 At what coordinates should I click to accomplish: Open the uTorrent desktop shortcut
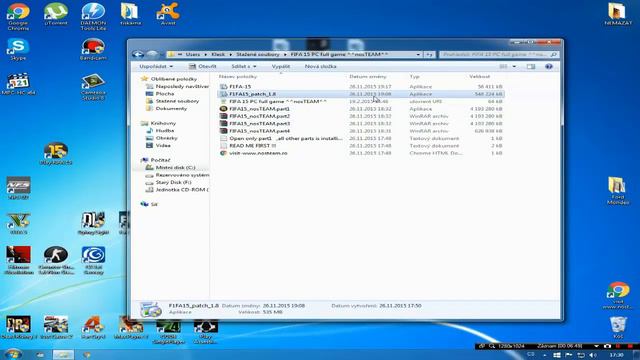[56, 14]
